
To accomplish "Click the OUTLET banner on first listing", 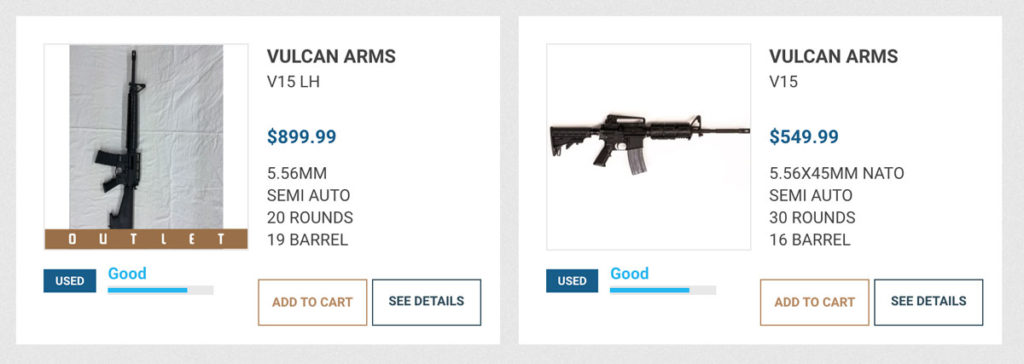I will click(146, 239).
